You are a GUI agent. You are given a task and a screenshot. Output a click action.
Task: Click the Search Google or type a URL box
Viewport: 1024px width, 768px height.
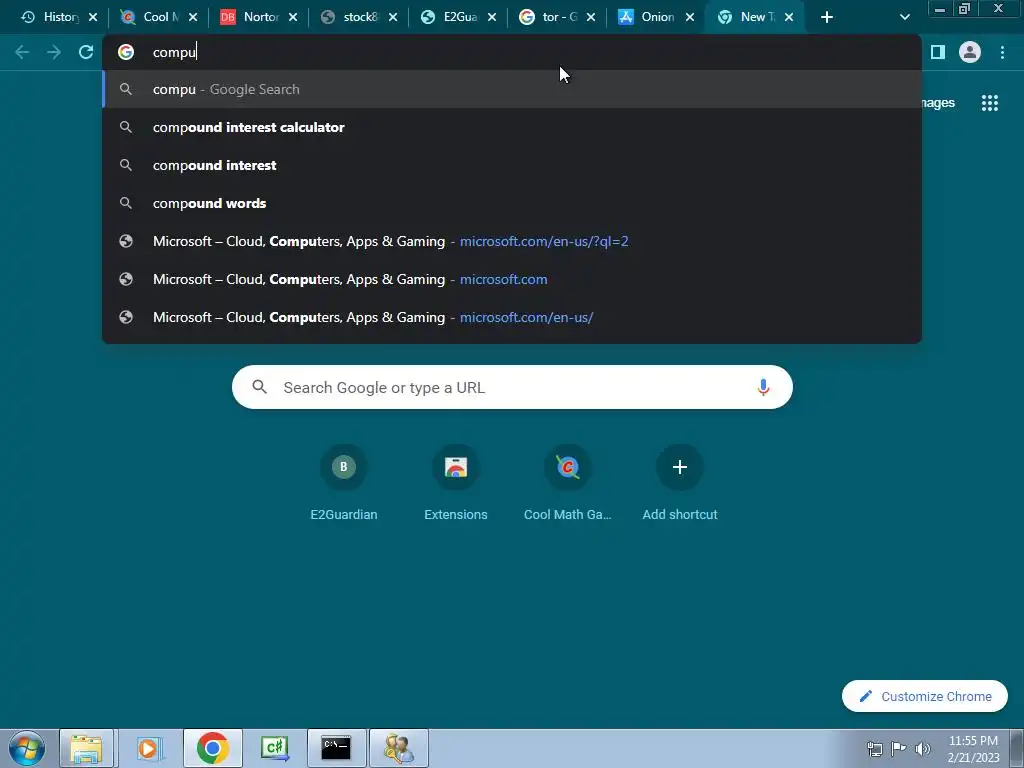tap(512, 387)
